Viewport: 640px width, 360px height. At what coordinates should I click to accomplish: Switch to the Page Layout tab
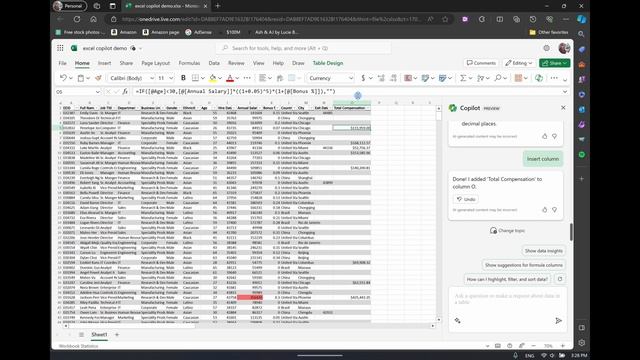[156, 63]
